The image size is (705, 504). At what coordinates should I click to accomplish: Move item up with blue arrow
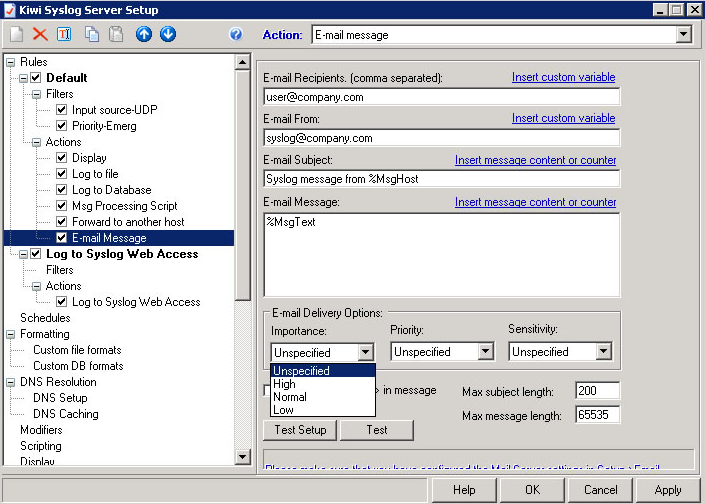[144, 34]
